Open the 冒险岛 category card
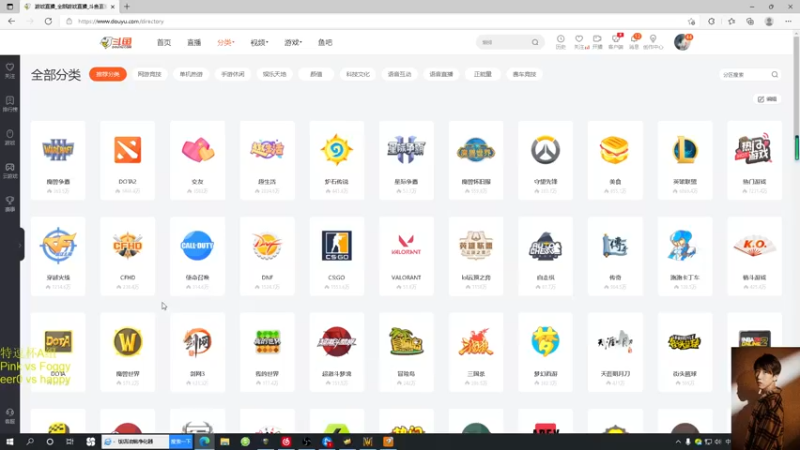 coord(406,352)
